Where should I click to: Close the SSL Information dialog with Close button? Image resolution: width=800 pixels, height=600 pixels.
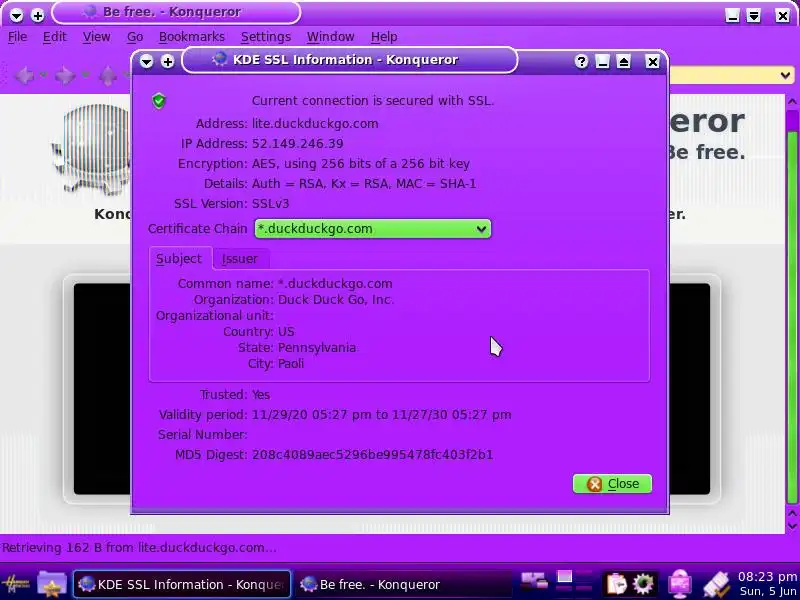pyautogui.click(x=612, y=484)
